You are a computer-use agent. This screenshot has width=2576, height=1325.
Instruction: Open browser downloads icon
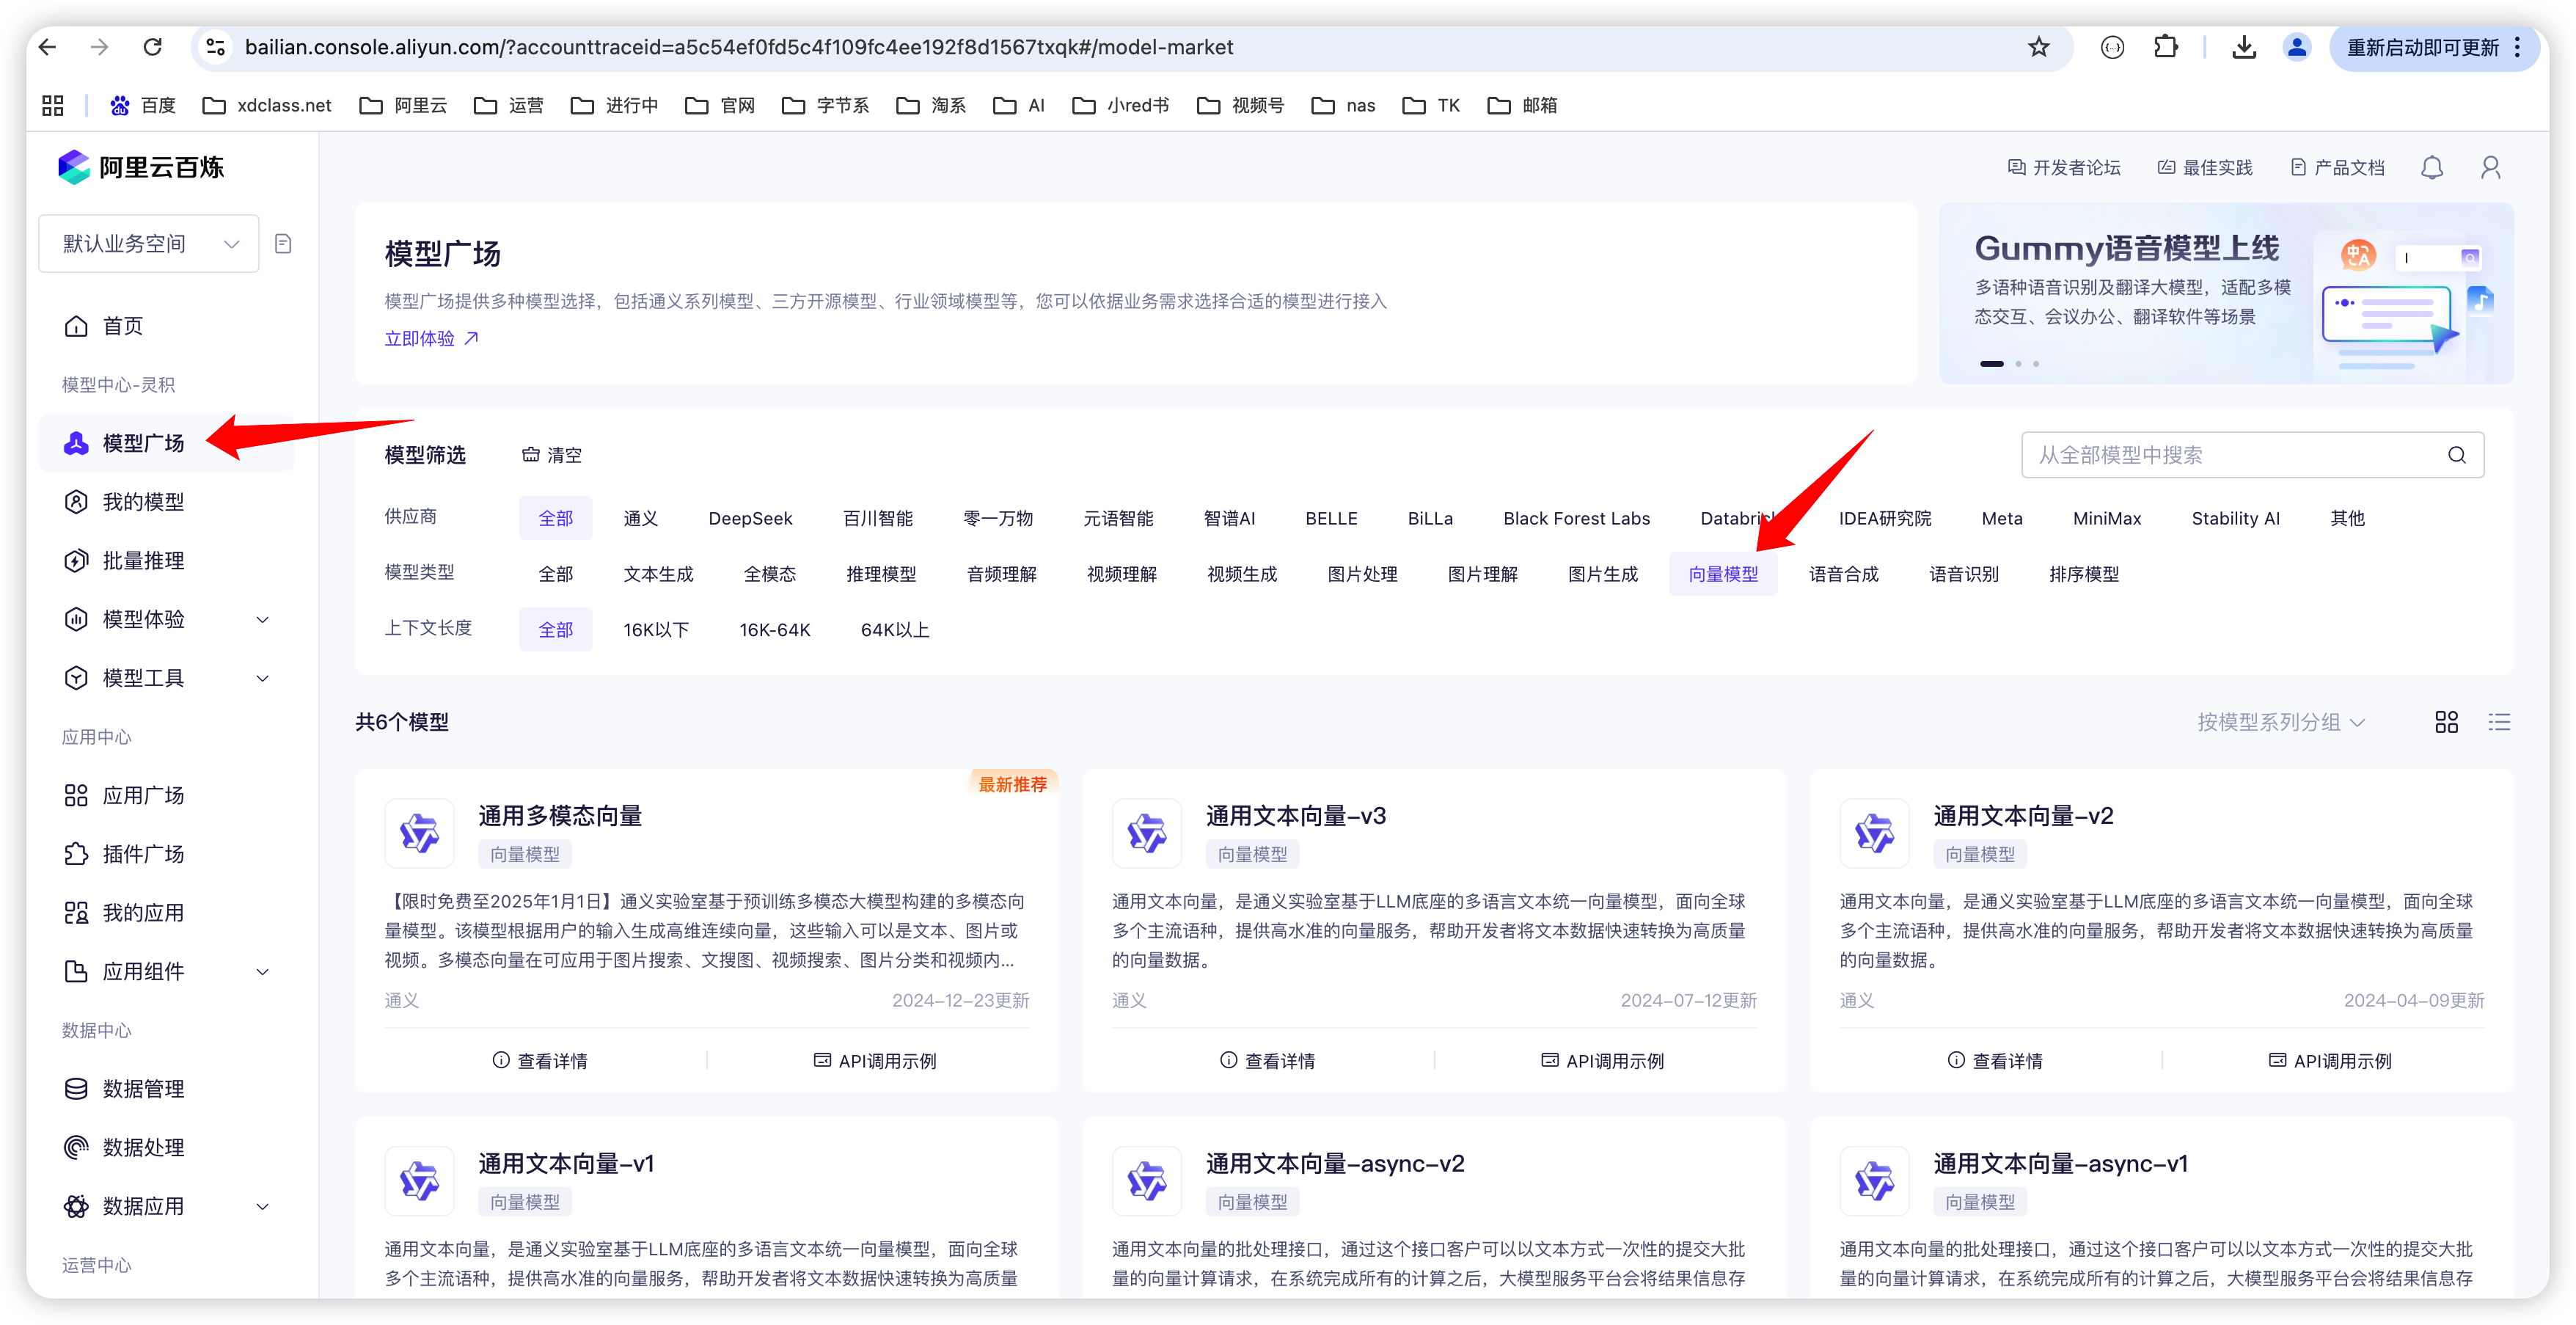(2244, 47)
